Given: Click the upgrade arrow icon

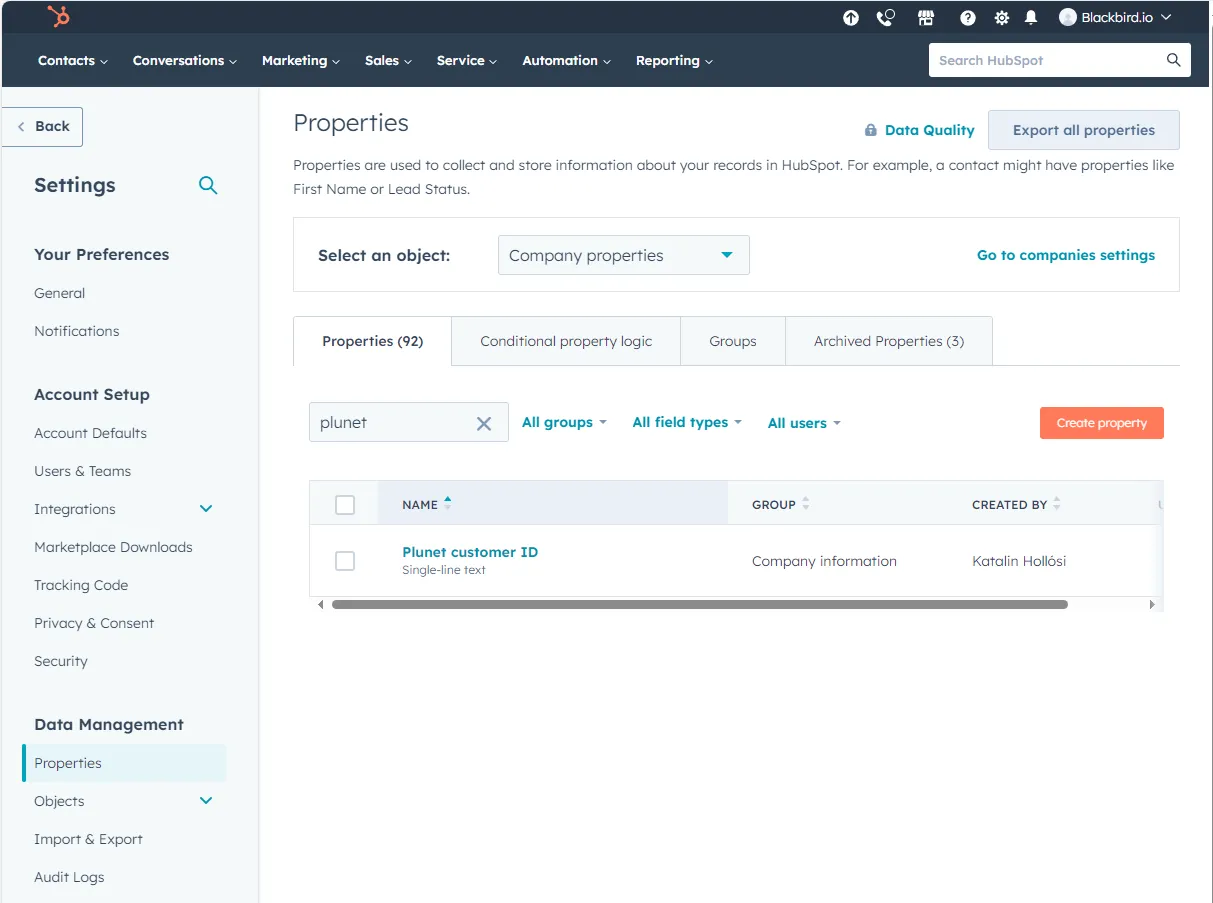Looking at the screenshot, I should 851,18.
